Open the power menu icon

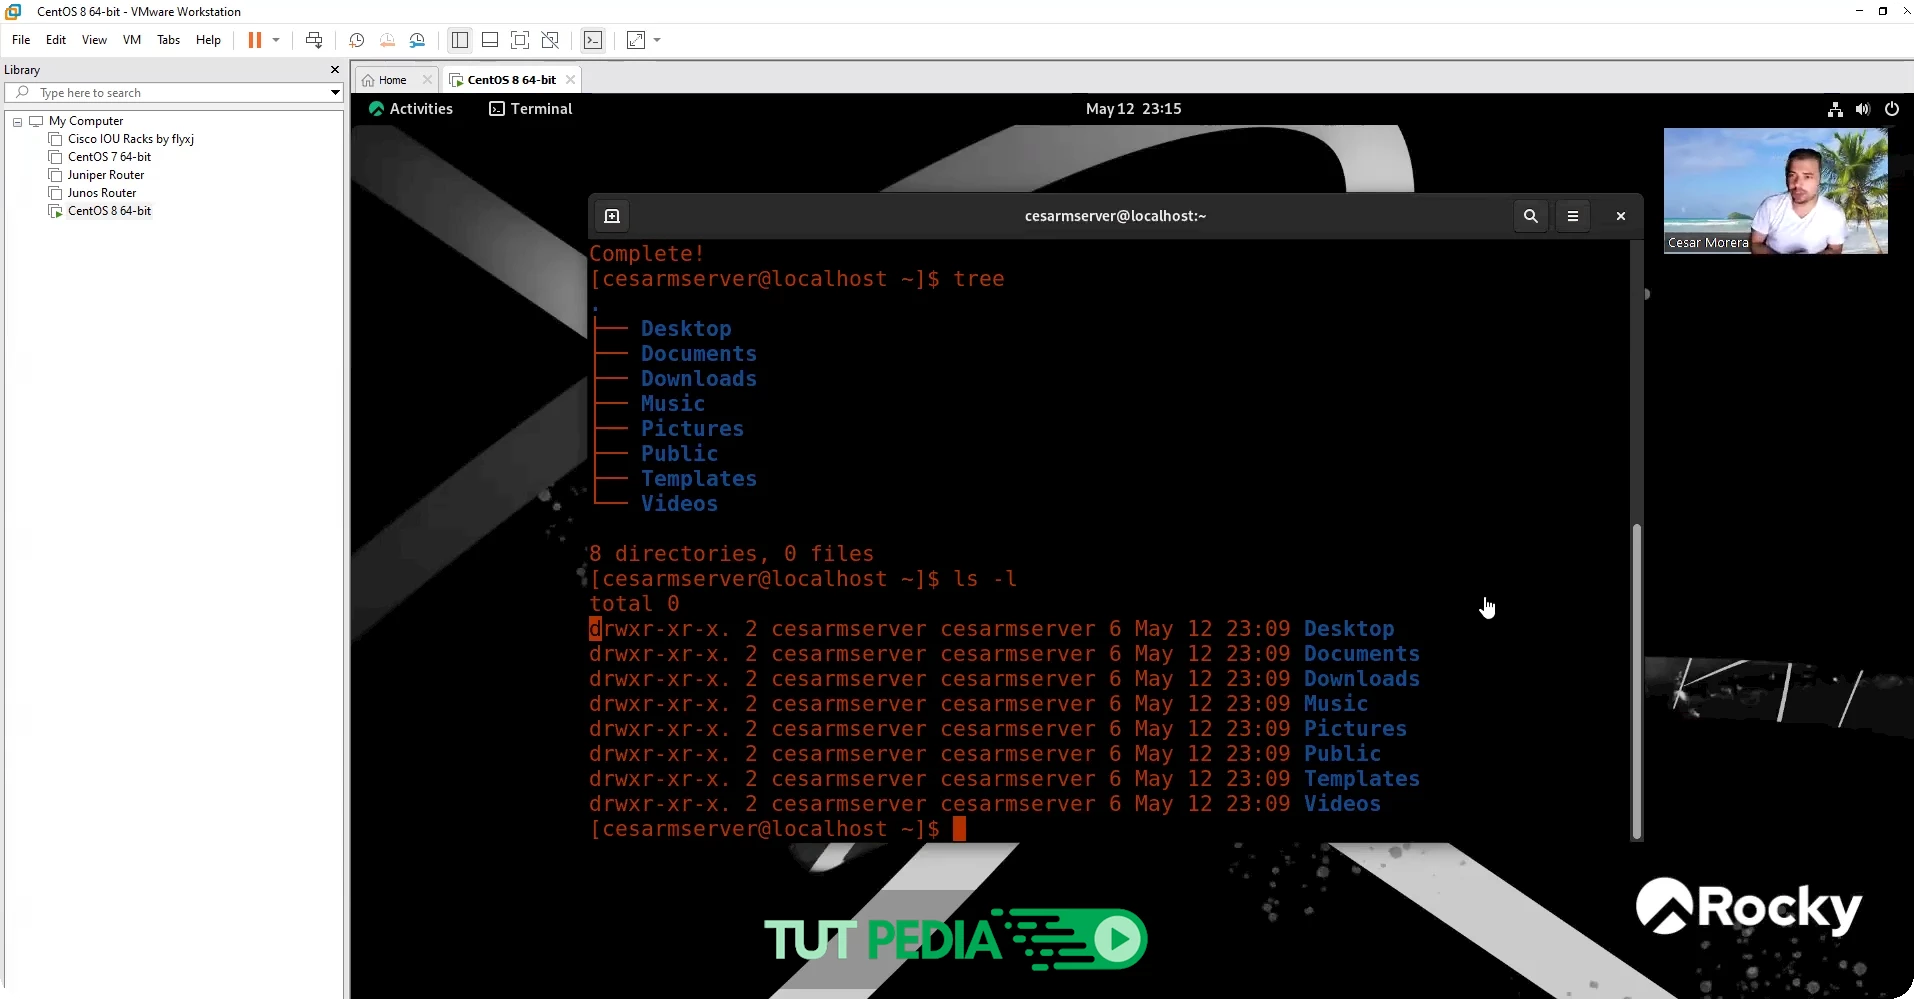tap(1891, 109)
